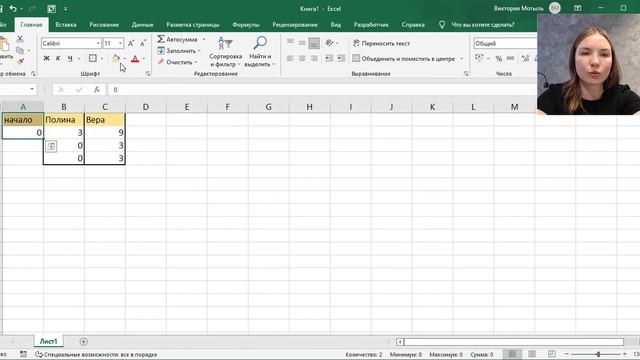Apply comma style (000) format
This screenshot has height=360, width=640.
[511, 59]
